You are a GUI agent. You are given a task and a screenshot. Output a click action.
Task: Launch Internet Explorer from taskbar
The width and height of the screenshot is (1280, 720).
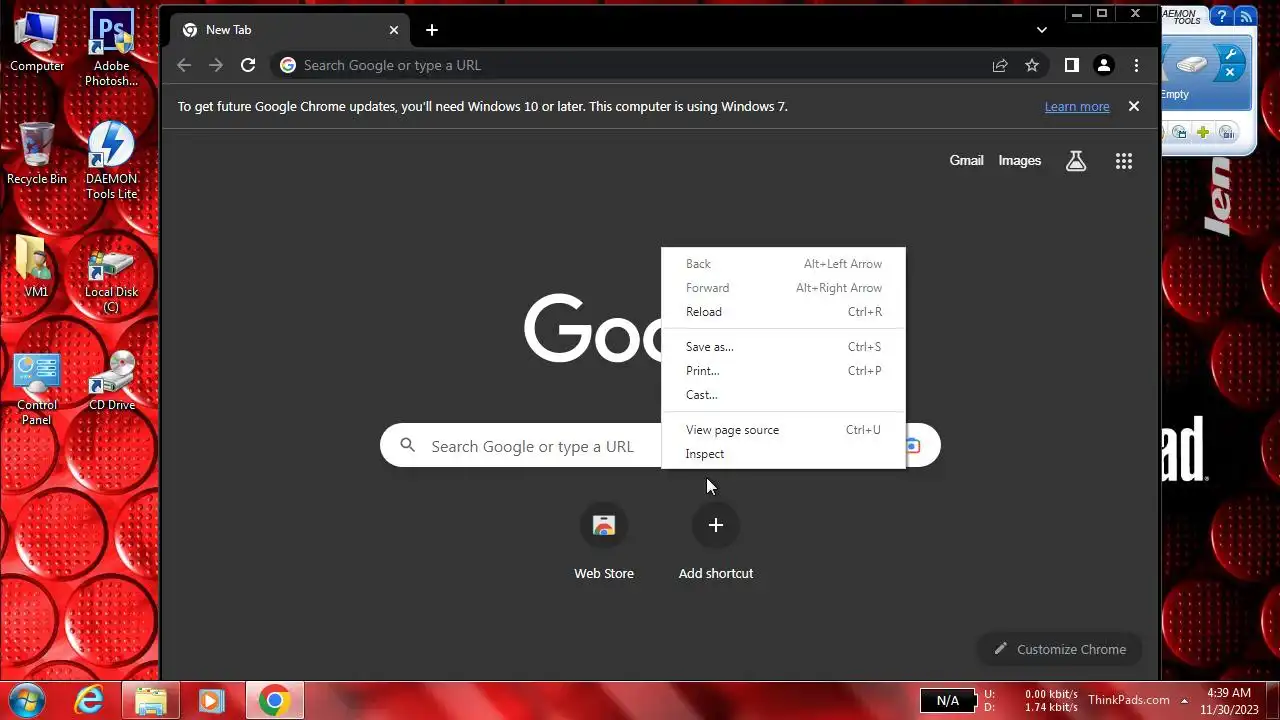pyautogui.click(x=90, y=701)
